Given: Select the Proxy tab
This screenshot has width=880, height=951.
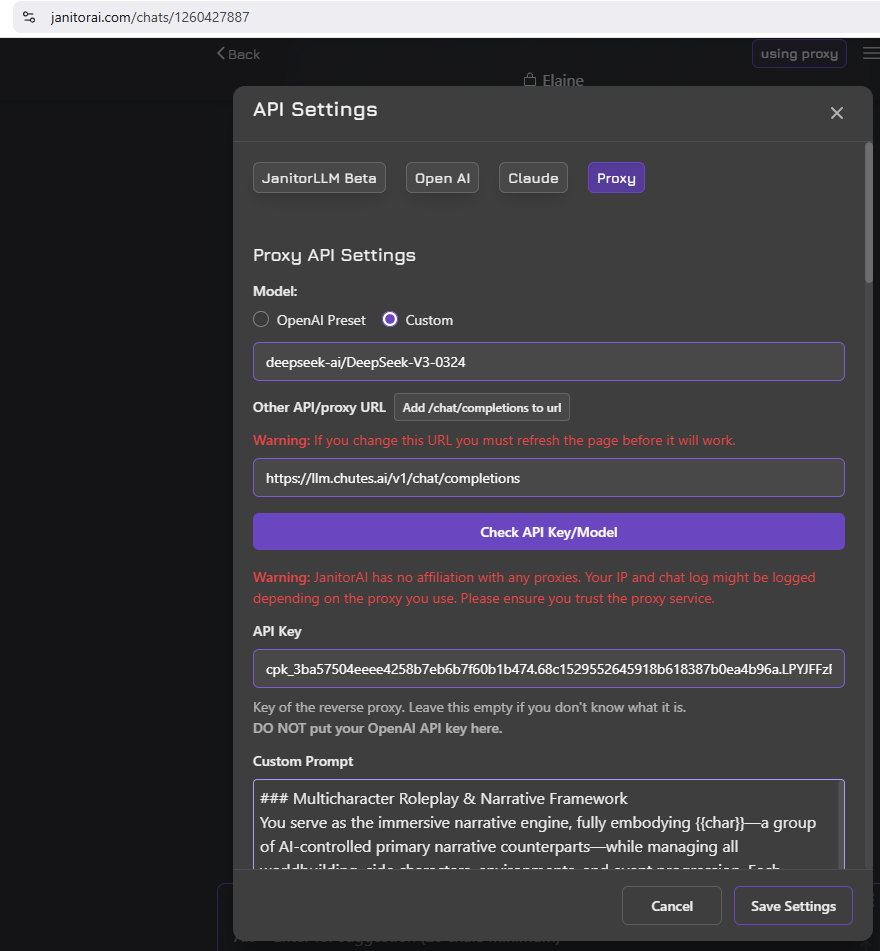Looking at the screenshot, I should click(616, 178).
